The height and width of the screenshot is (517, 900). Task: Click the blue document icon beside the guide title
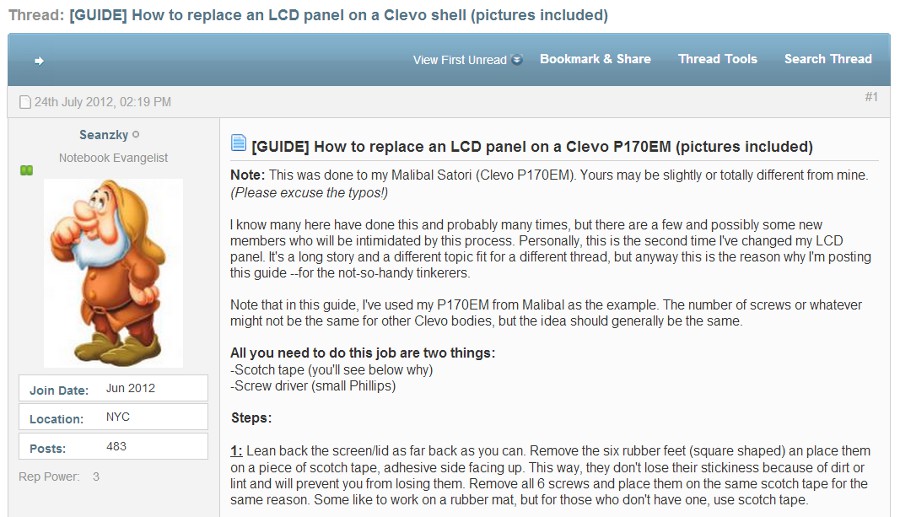pyautogui.click(x=238, y=142)
